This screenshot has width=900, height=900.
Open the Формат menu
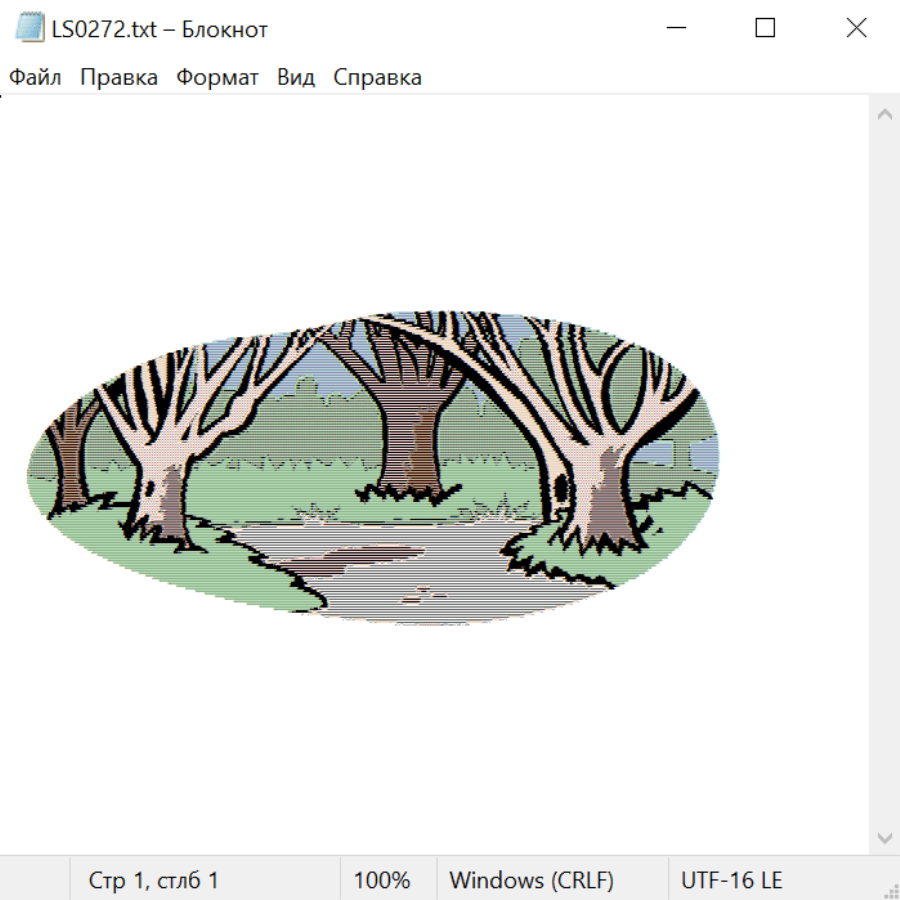(x=217, y=78)
